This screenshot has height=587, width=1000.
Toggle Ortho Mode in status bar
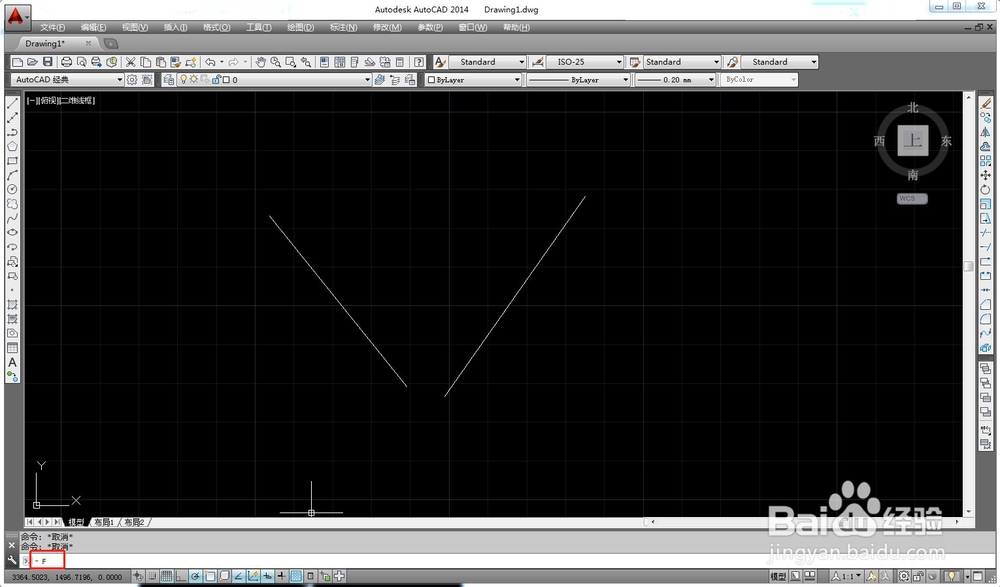click(x=181, y=576)
